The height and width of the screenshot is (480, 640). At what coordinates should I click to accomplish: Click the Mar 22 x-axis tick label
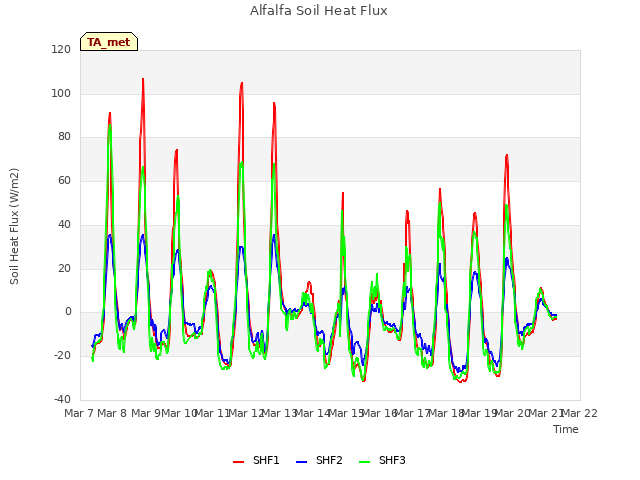(579, 413)
